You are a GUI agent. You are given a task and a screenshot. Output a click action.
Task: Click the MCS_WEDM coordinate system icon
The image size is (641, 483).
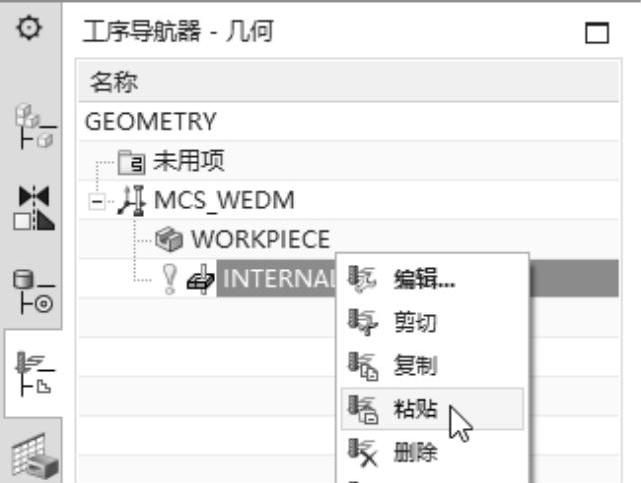coord(132,201)
